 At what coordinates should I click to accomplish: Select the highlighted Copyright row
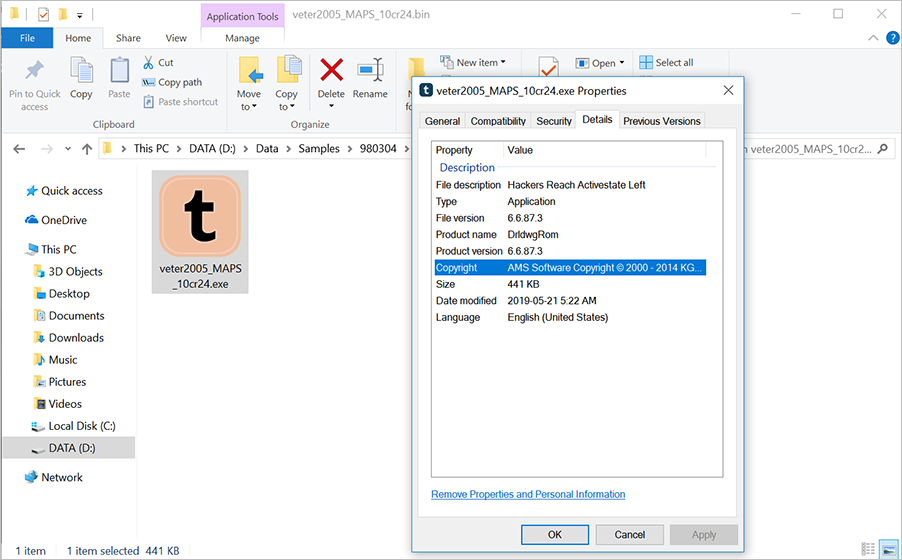click(x=570, y=268)
